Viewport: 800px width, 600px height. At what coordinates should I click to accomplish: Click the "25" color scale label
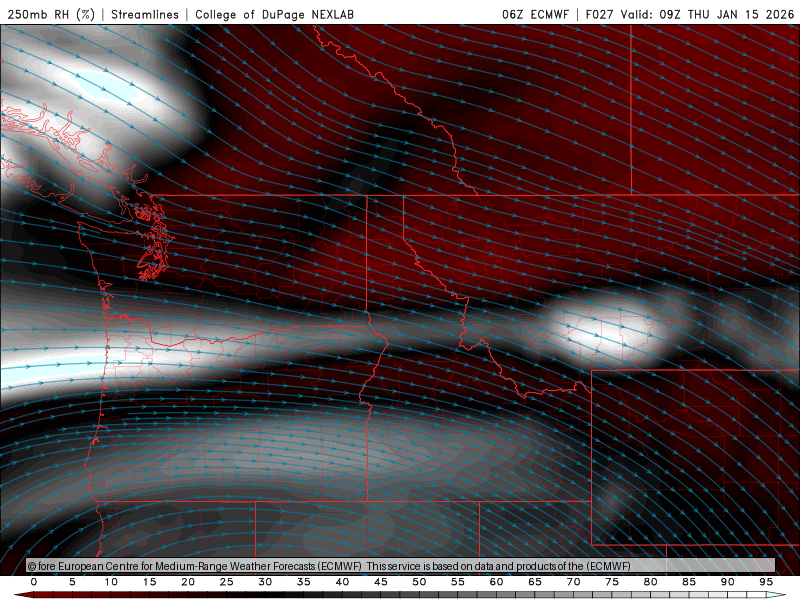pyautogui.click(x=227, y=582)
